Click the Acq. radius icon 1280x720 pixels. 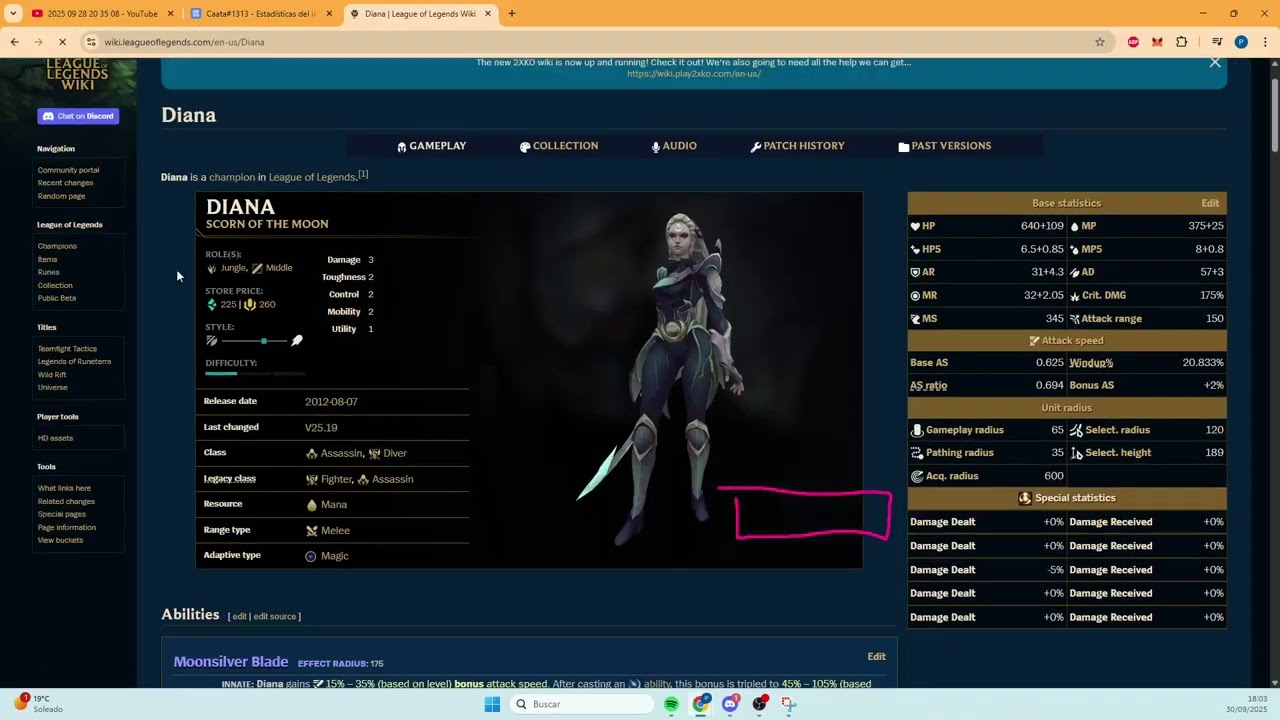point(917,476)
